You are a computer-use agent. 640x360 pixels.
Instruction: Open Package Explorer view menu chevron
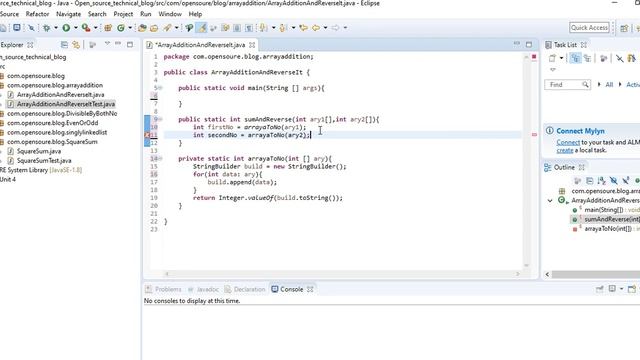coord(107,44)
